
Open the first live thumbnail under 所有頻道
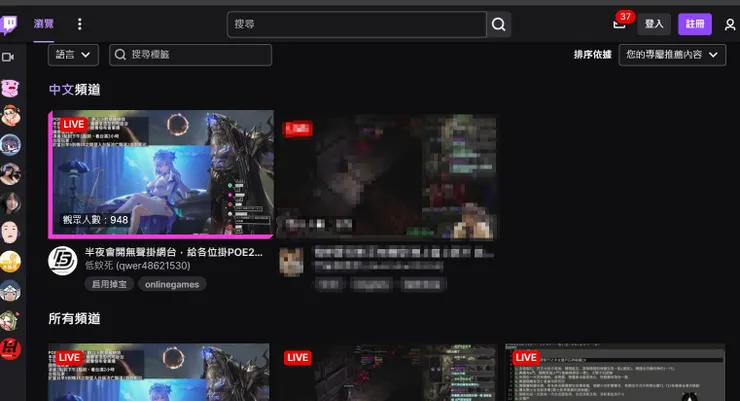(159, 372)
